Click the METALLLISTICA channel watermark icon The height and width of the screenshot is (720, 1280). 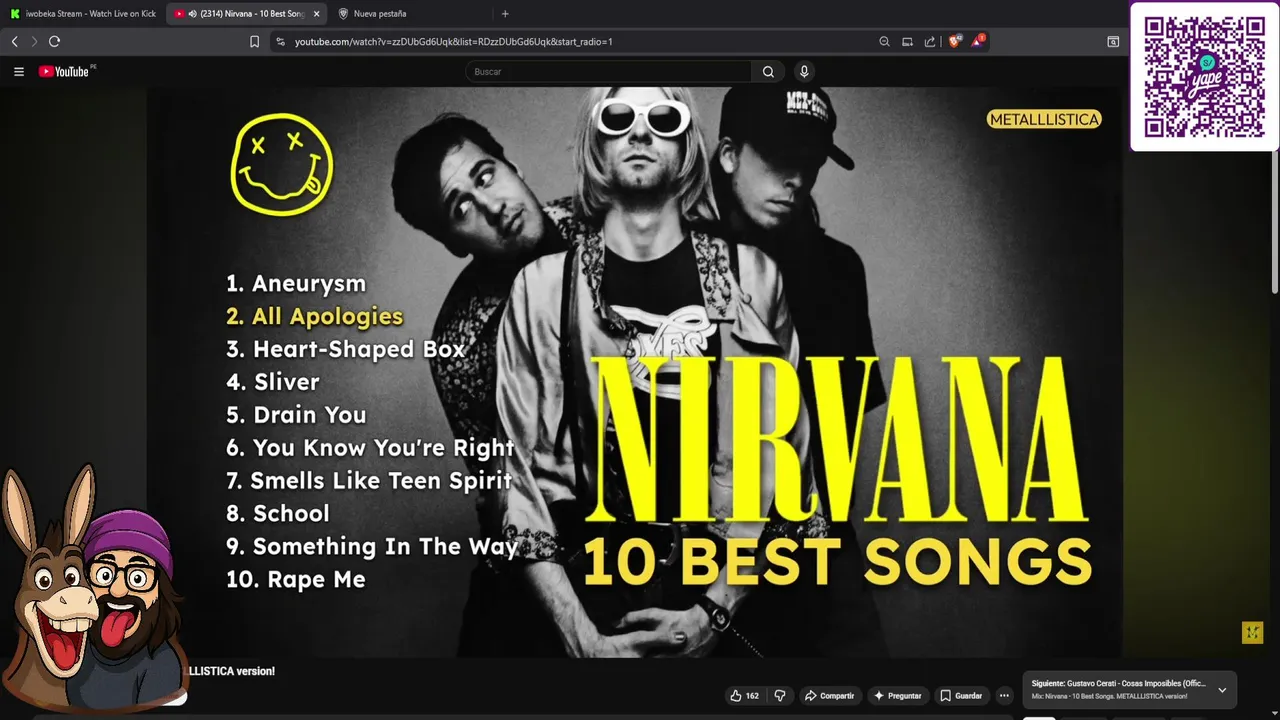point(1252,632)
